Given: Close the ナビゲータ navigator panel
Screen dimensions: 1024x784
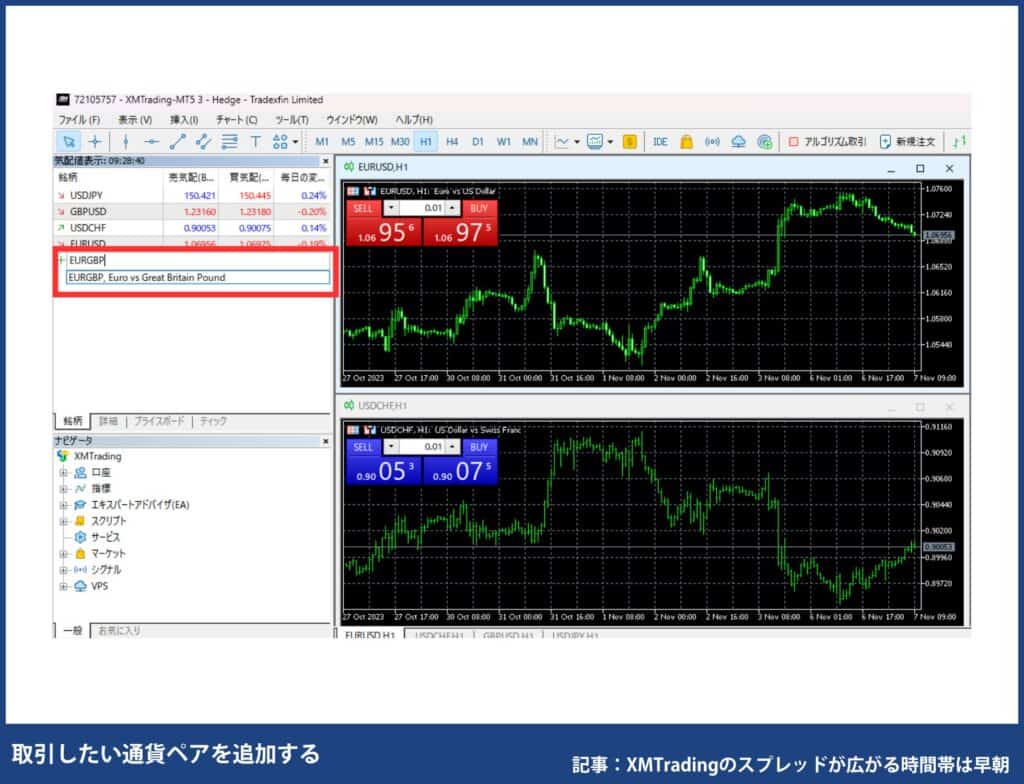Looking at the screenshot, I should (325, 442).
